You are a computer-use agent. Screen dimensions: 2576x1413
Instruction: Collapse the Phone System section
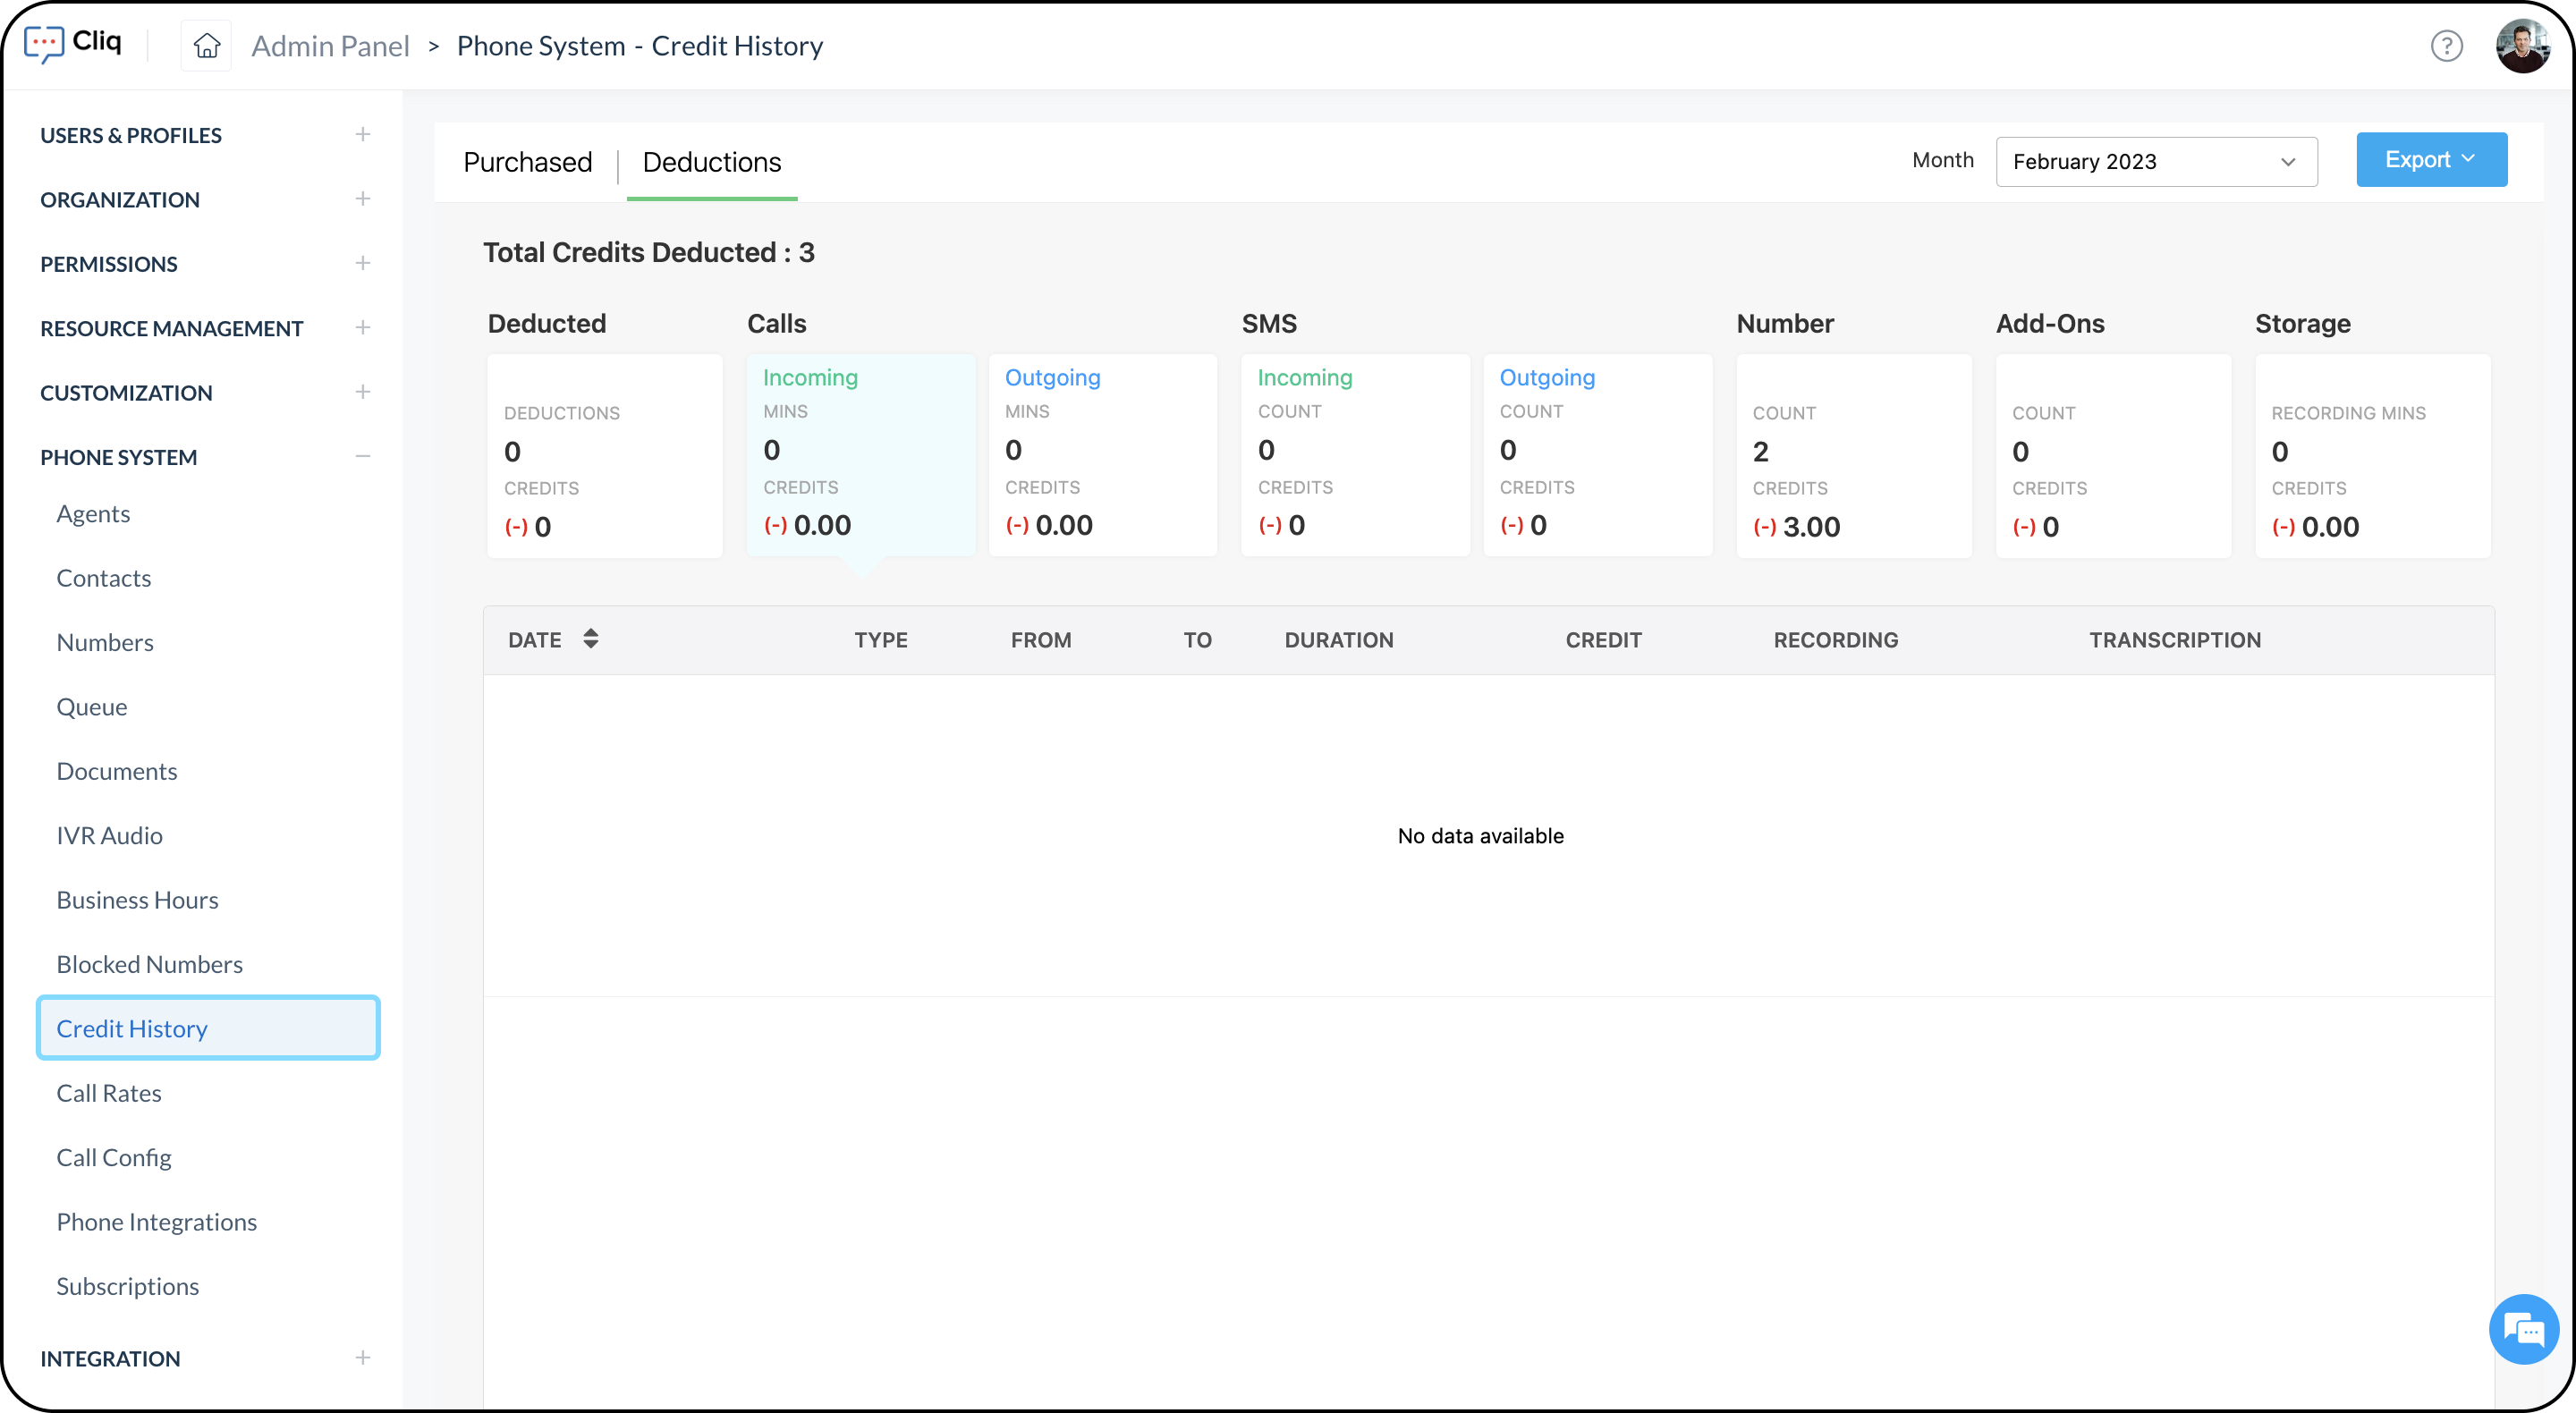point(362,457)
